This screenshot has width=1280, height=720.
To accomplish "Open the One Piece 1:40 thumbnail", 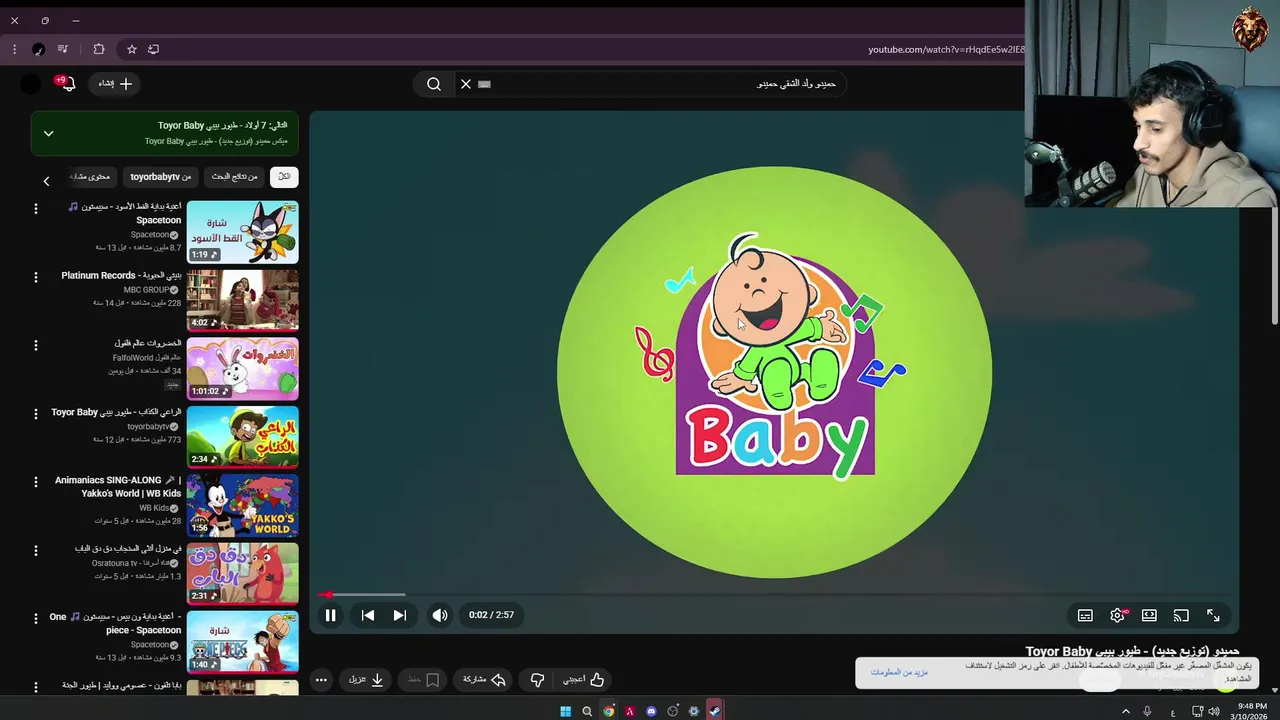I will click(242, 642).
